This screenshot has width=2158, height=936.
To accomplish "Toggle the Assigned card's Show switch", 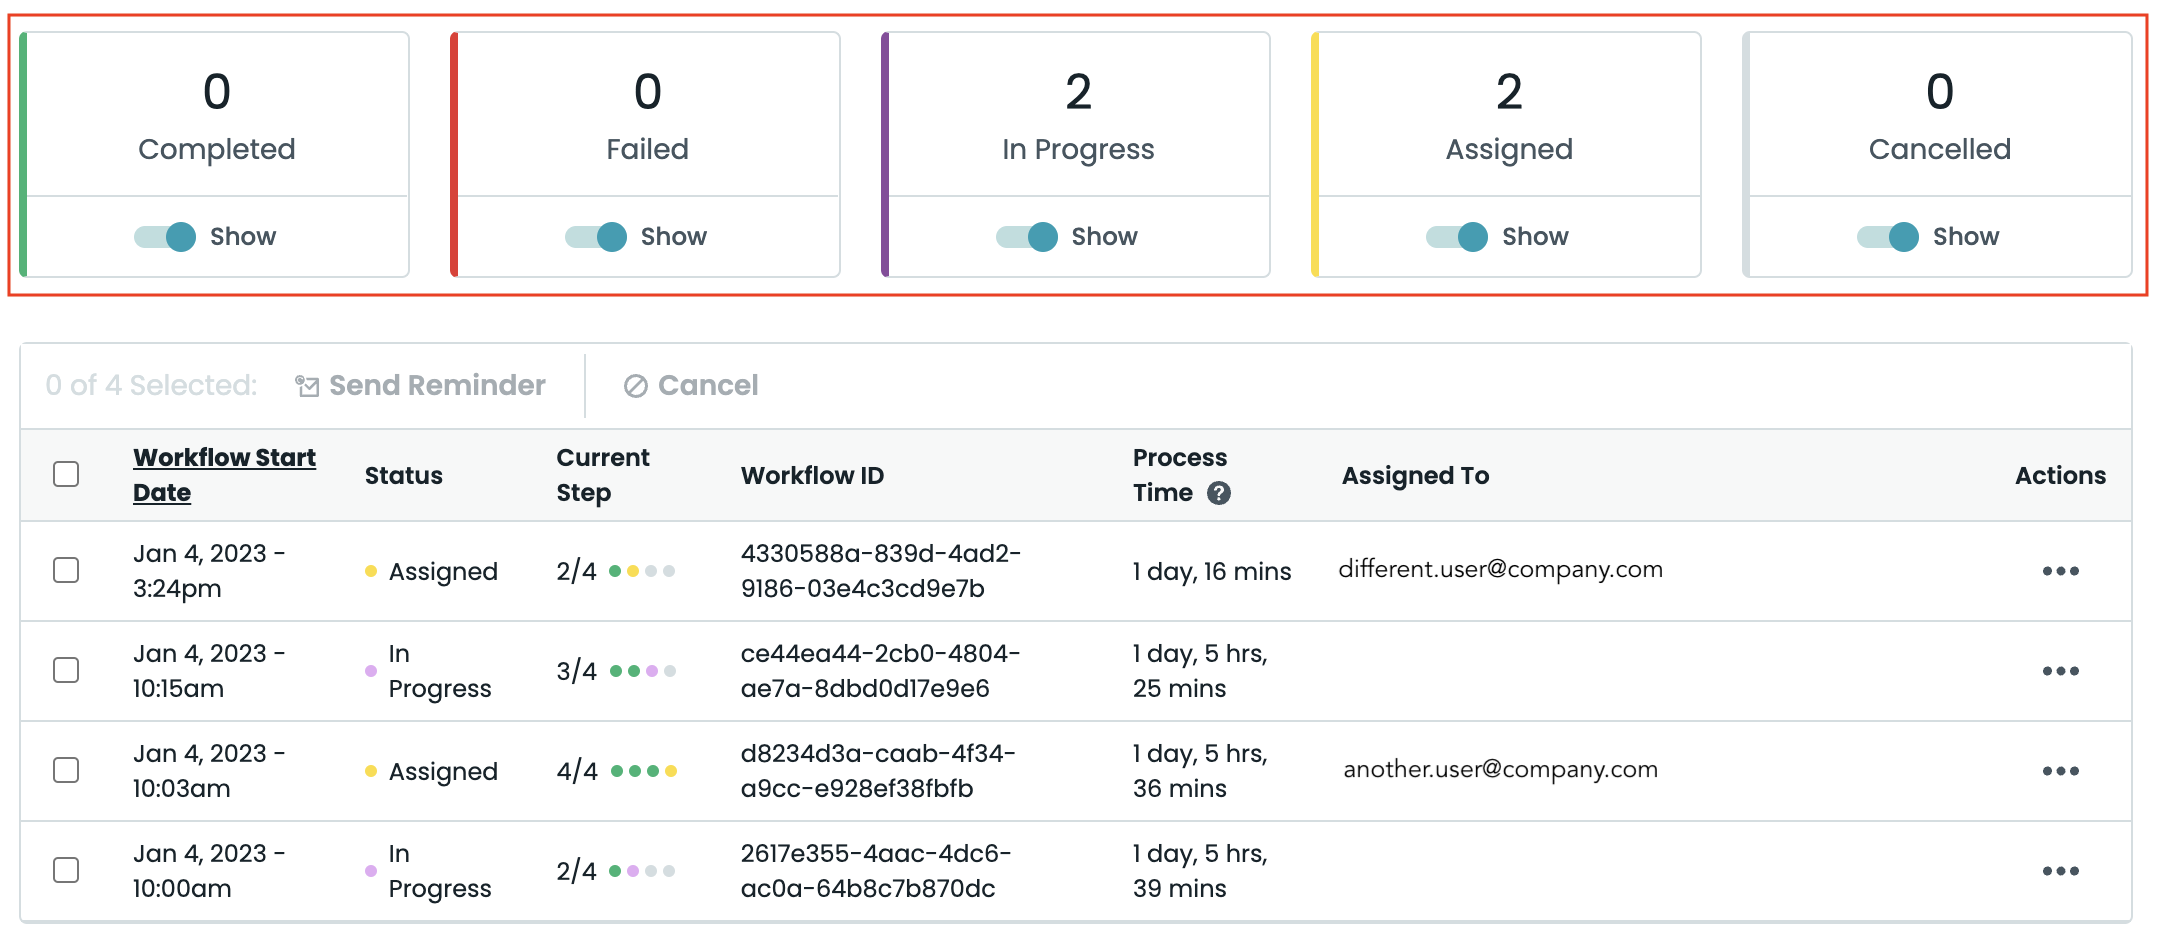I will 1456,237.
